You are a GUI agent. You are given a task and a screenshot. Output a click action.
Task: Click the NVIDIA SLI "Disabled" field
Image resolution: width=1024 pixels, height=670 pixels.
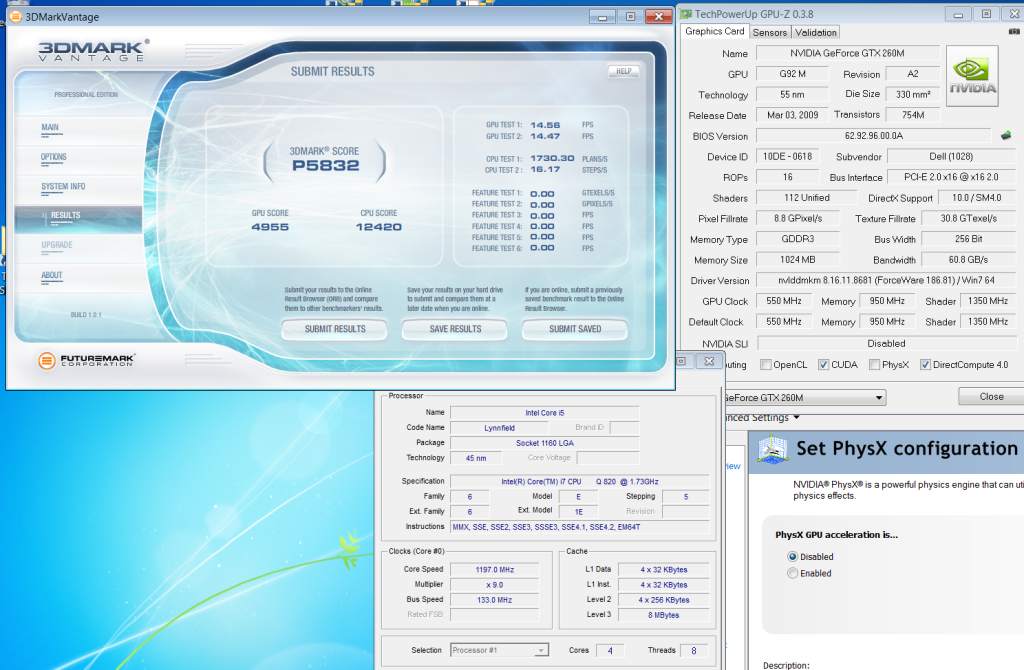(x=886, y=343)
